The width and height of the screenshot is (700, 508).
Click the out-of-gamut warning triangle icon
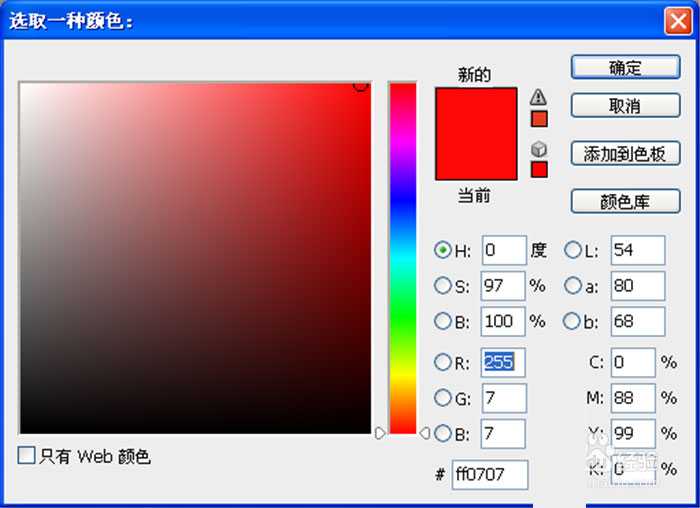[538, 96]
